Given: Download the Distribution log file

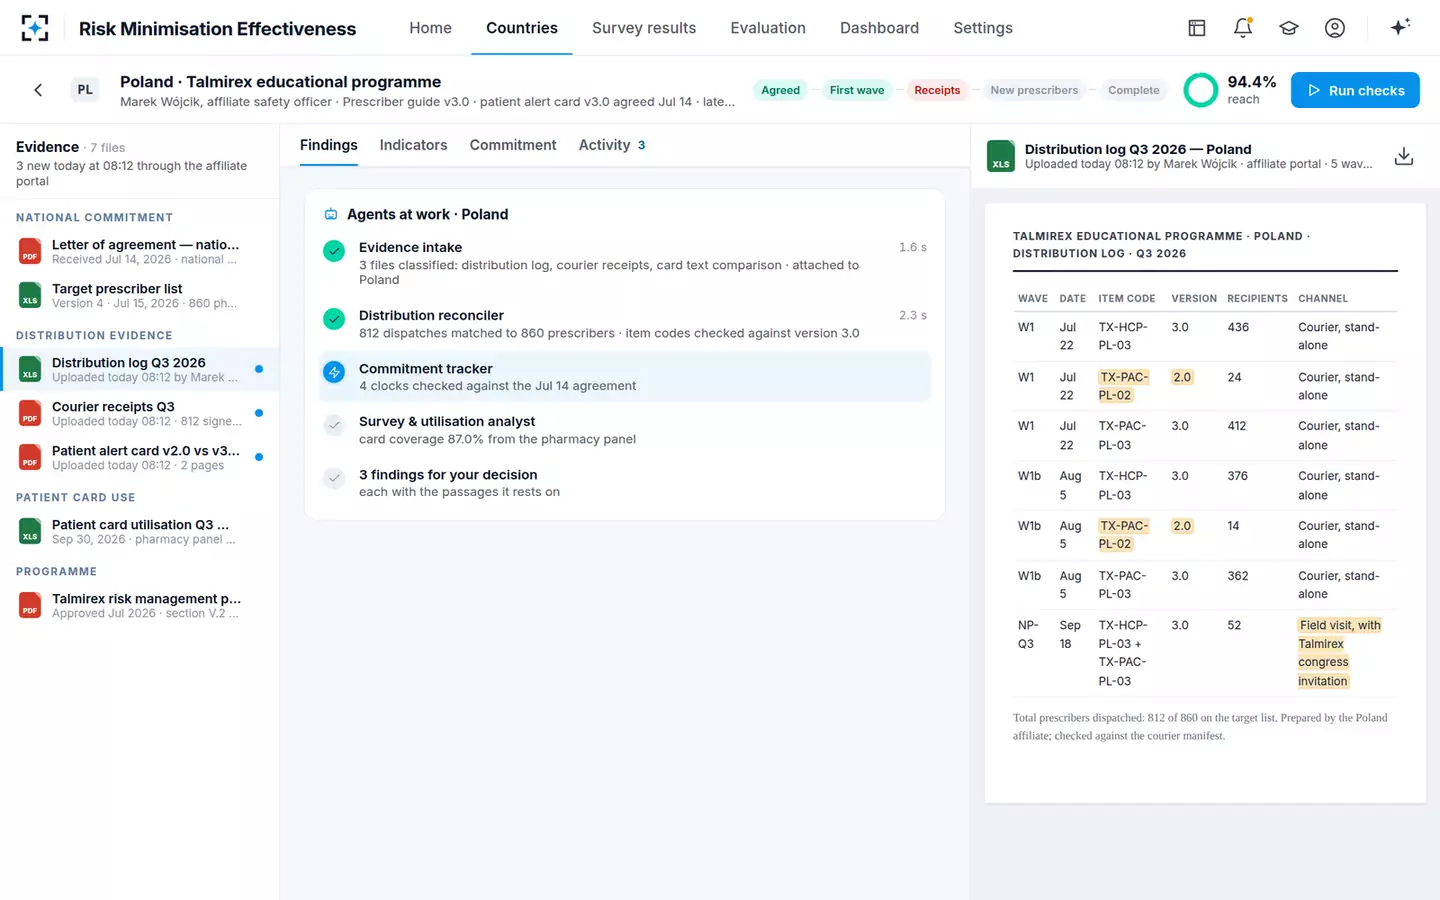Looking at the screenshot, I should pos(1404,156).
